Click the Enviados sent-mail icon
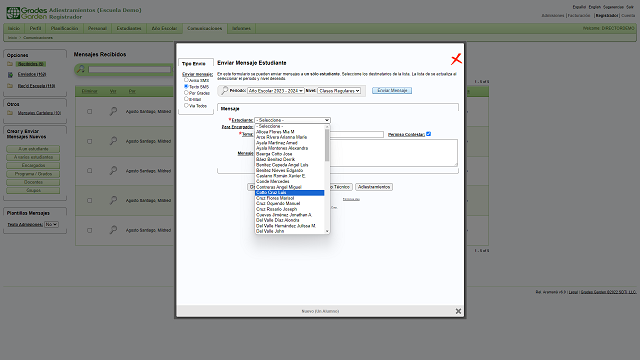The width and height of the screenshot is (640, 360). pyautogui.click(x=10, y=75)
